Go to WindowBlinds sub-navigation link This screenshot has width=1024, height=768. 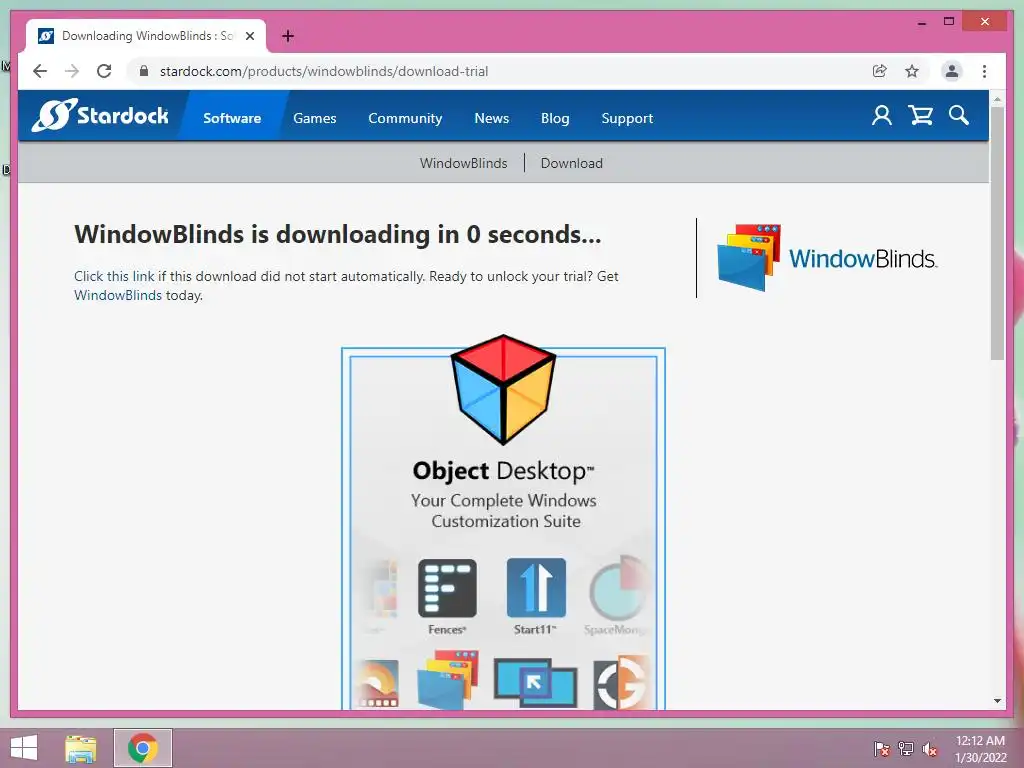click(464, 163)
